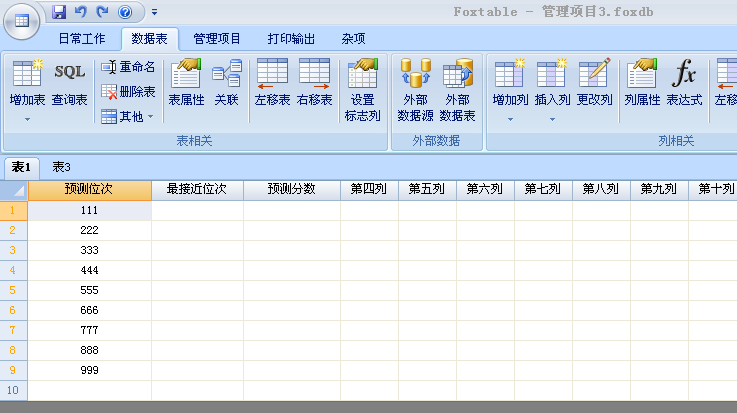Screen dimensions: 737x413
Task: Expand the 插入列 dropdown arrow
Action: [x=552, y=119]
